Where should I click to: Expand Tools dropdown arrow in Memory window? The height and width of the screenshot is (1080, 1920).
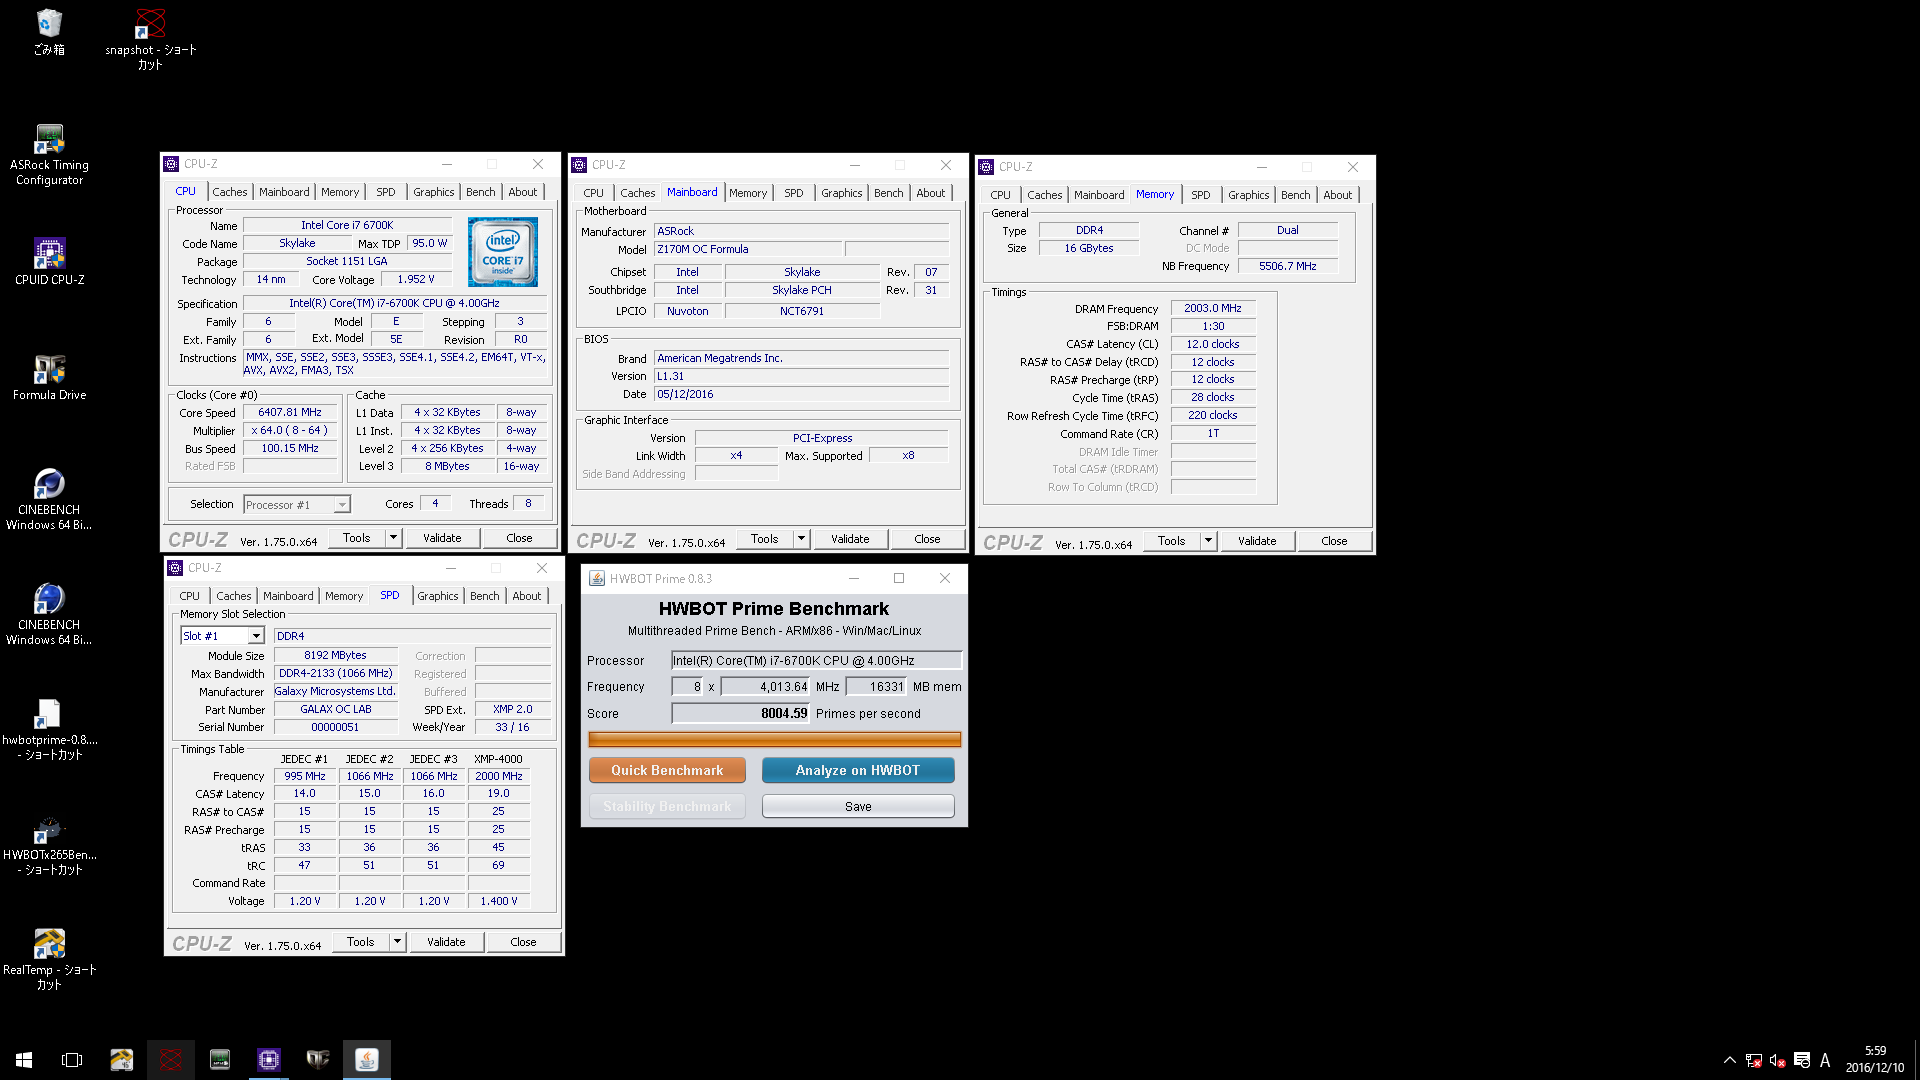pyautogui.click(x=1208, y=541)
